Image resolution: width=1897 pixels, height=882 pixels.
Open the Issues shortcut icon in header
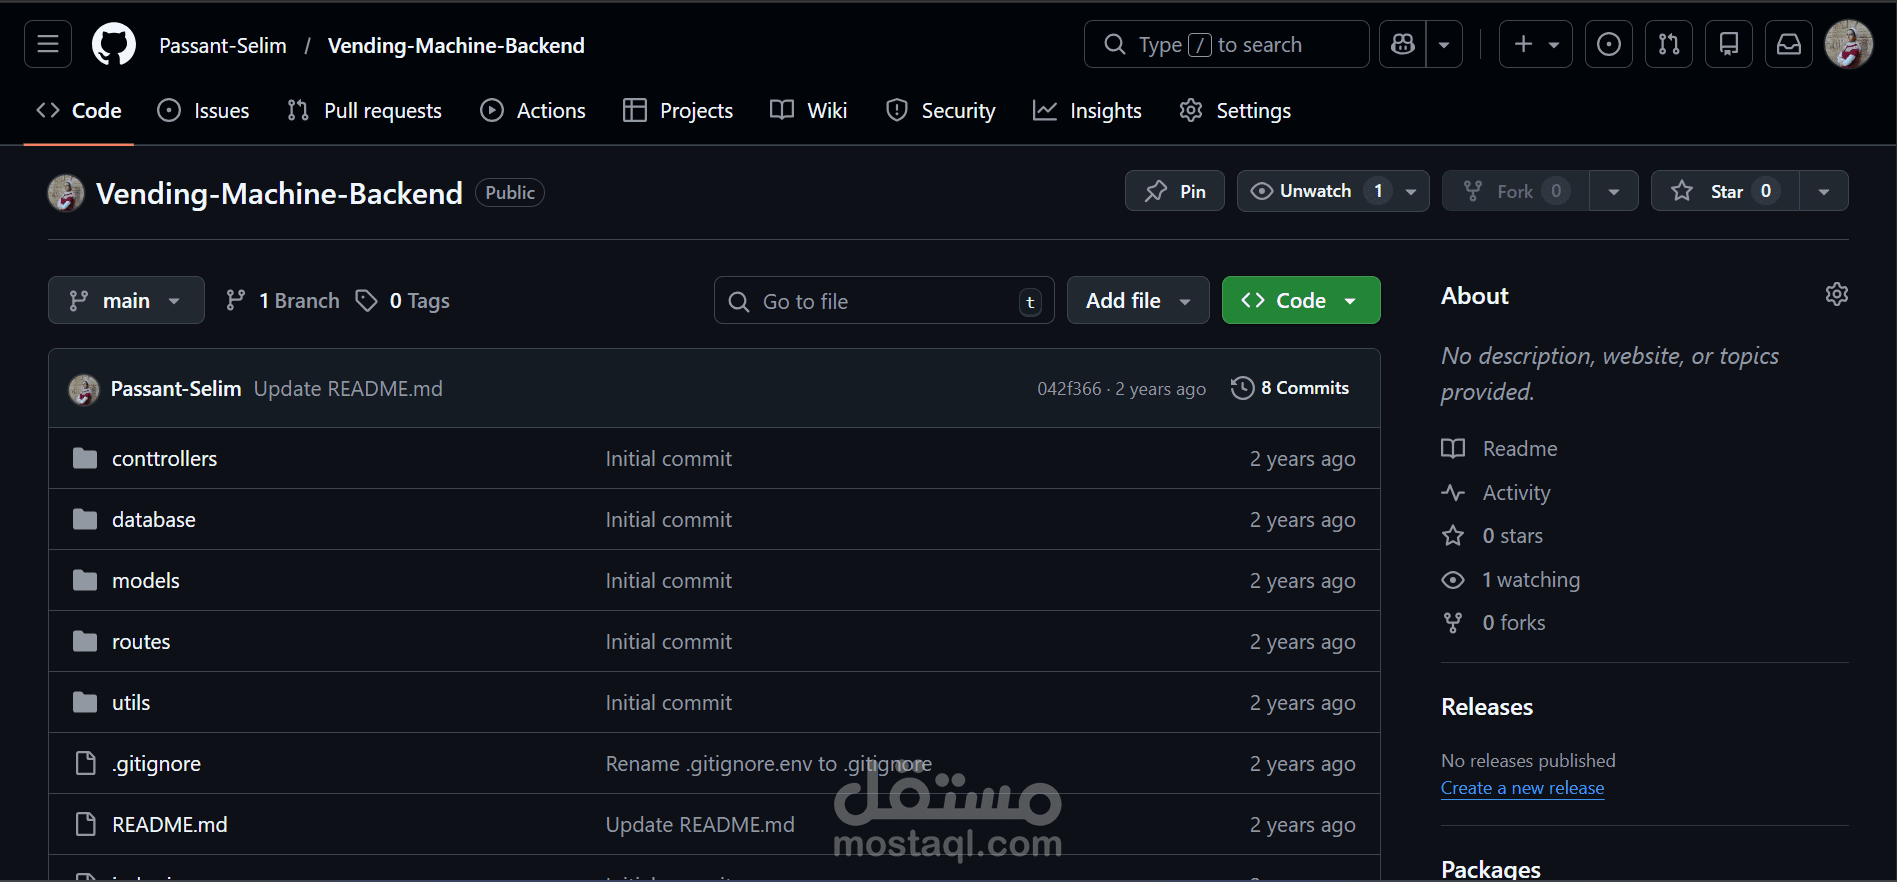pos(1609,45)
